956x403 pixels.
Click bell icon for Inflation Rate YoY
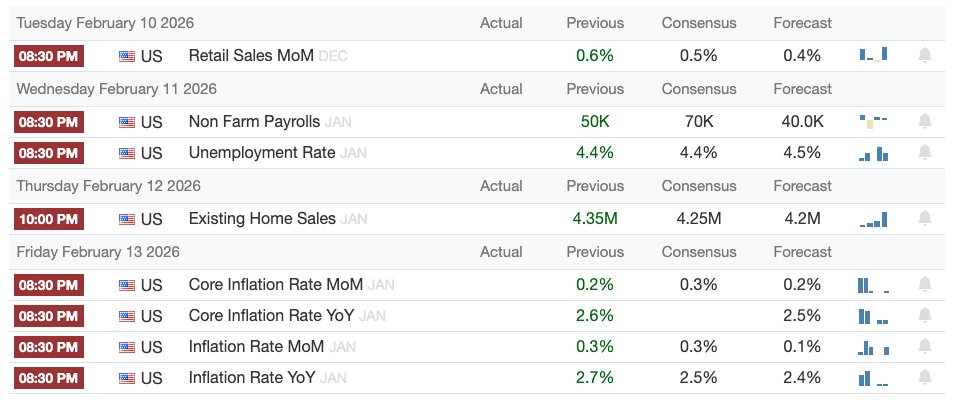point(924,378)
